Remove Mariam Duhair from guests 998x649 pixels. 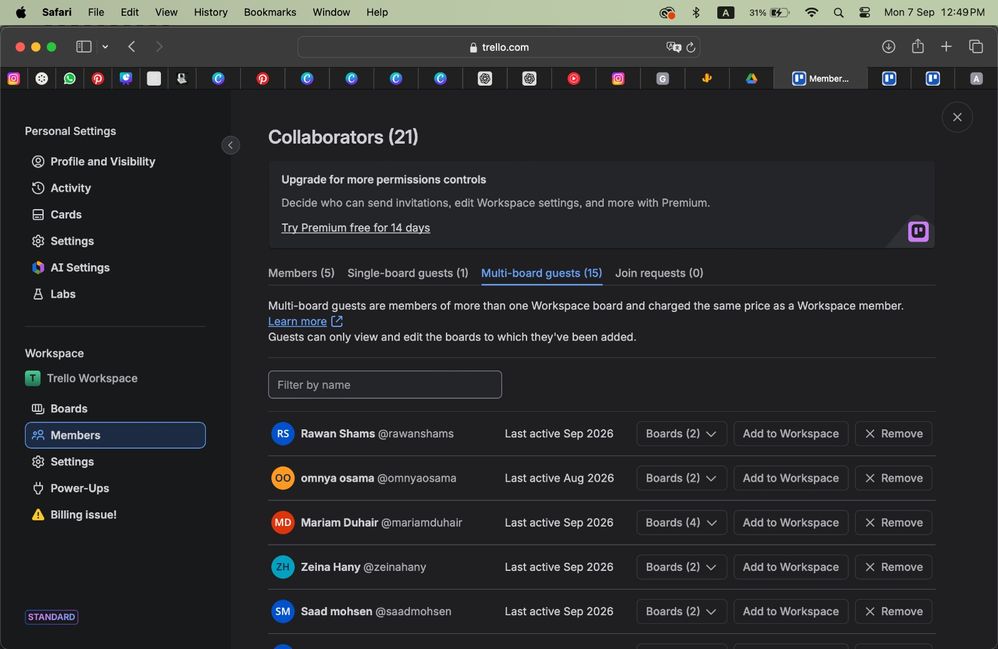894,522
